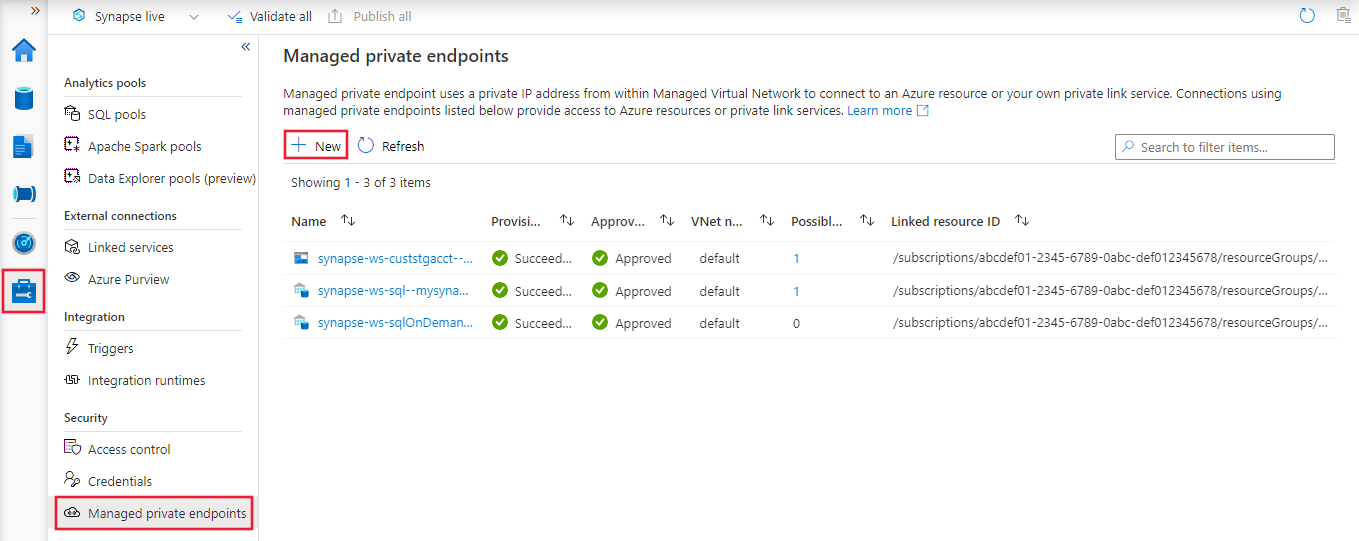This screenshot has width=1359, height=541.
Task: Select SQL pools in sidebar
Action: pyautogui.click(x=116, y=115)
